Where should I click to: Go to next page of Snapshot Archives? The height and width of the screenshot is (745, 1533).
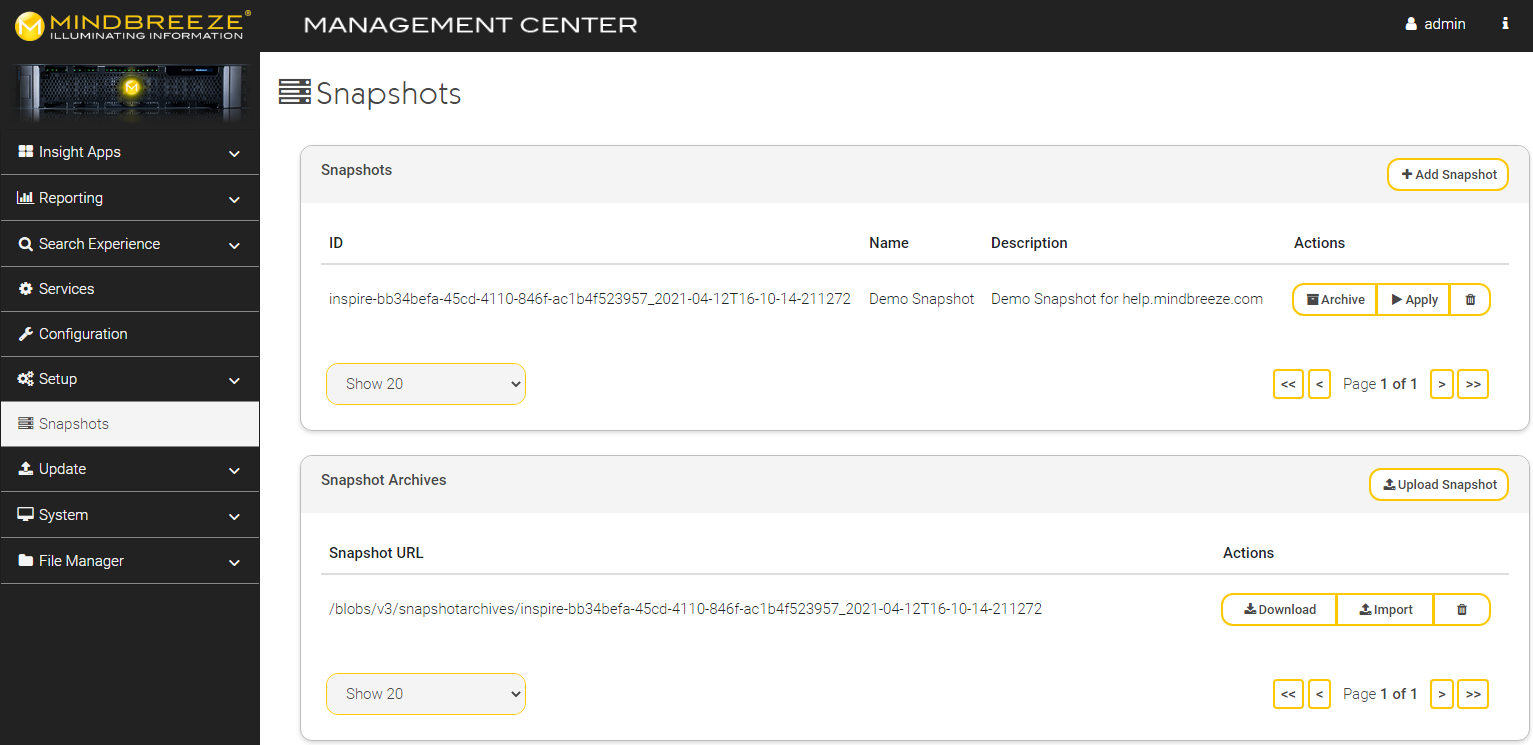point(1441,694)
